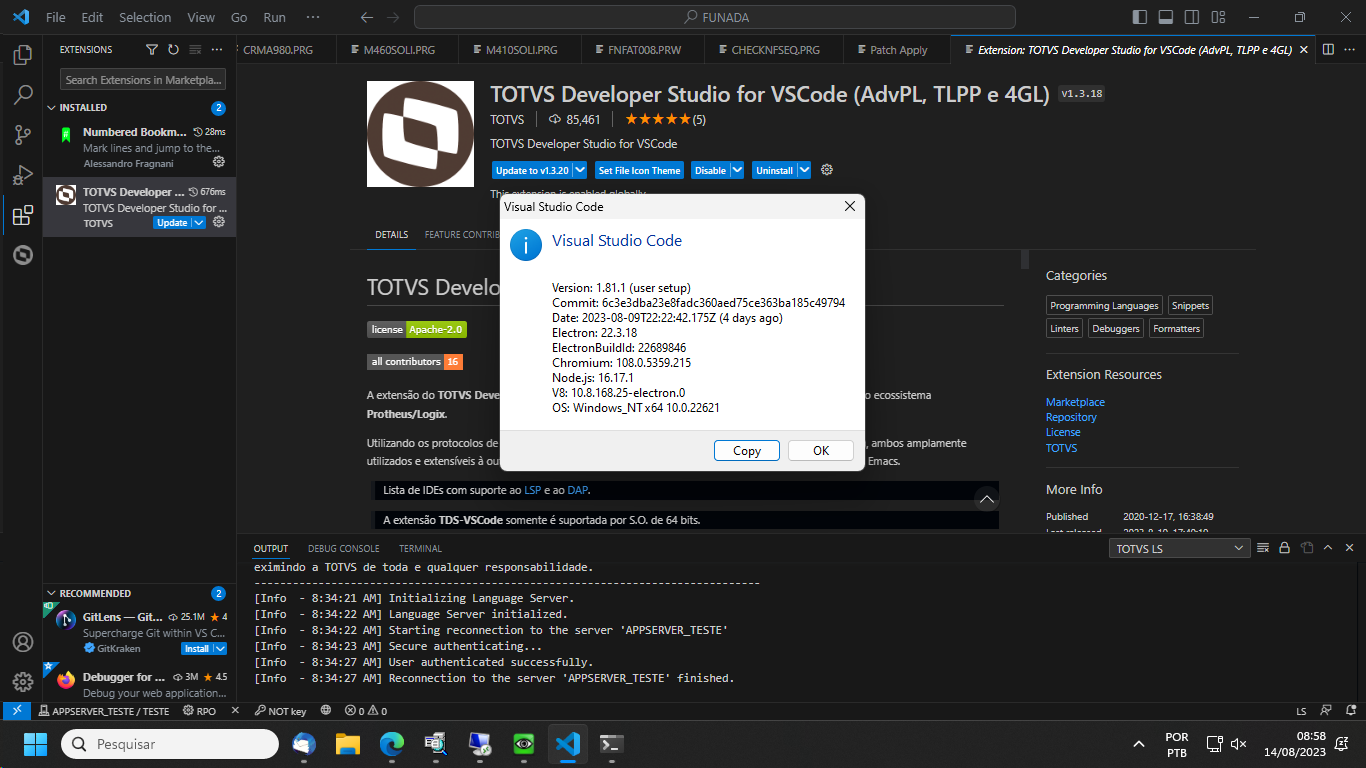Toggle the Lock Scrolling icon in output panel
The width and height of the screenshot is (1366, 768).
pos(1284,548)
